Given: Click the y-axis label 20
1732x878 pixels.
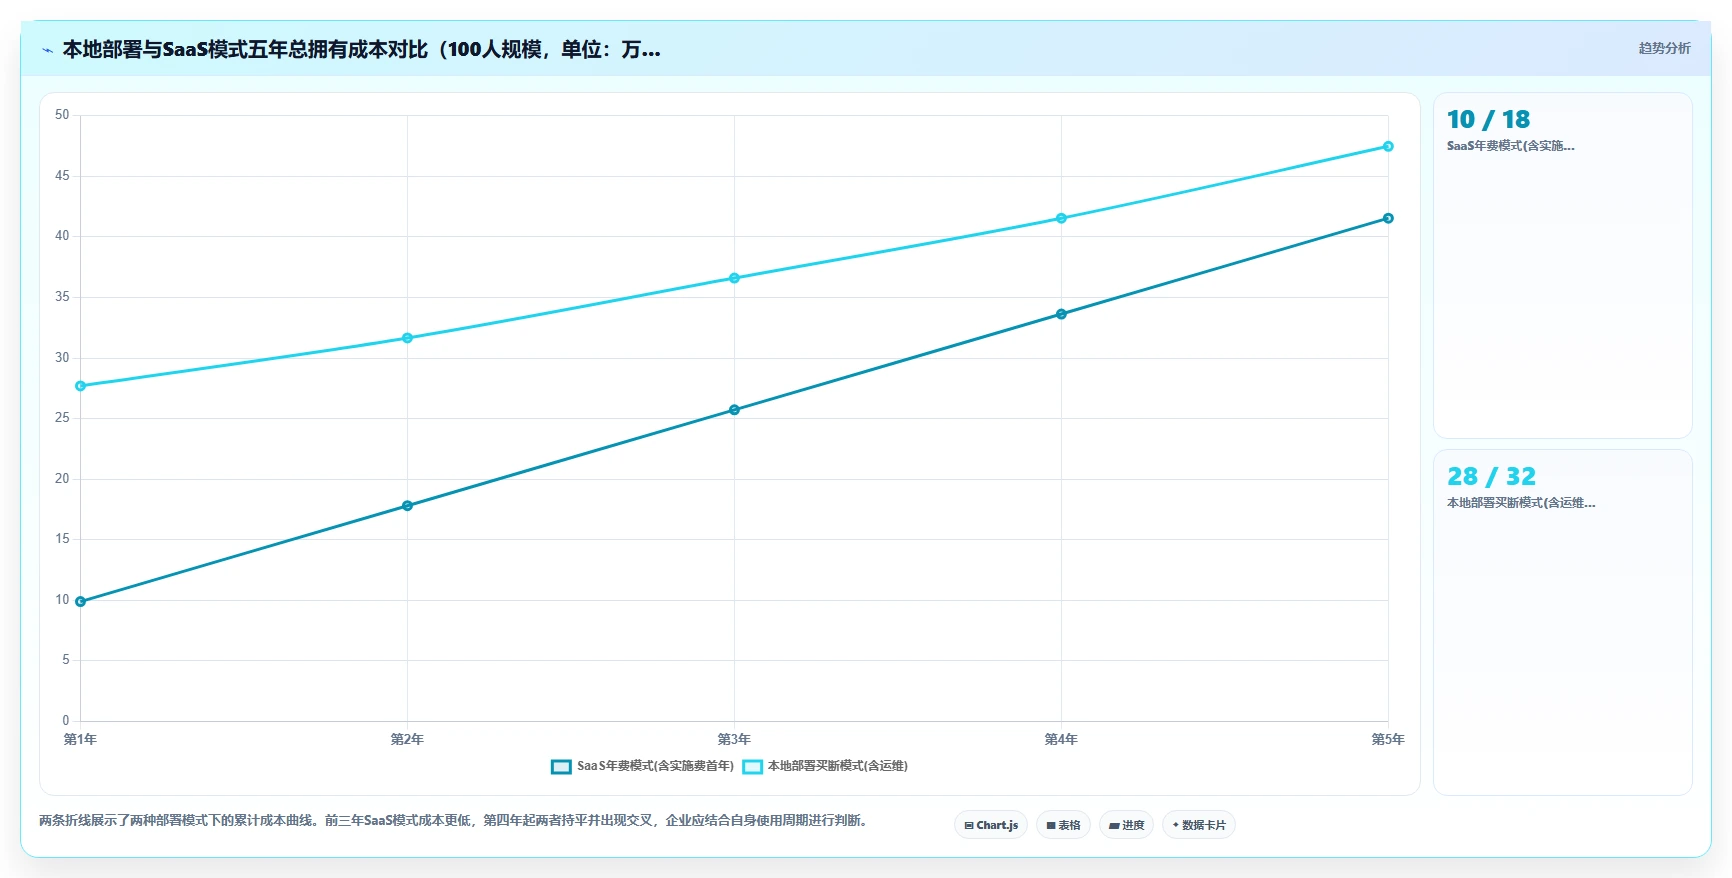Looking at the screenshot, I should click(x=62, y=479).
